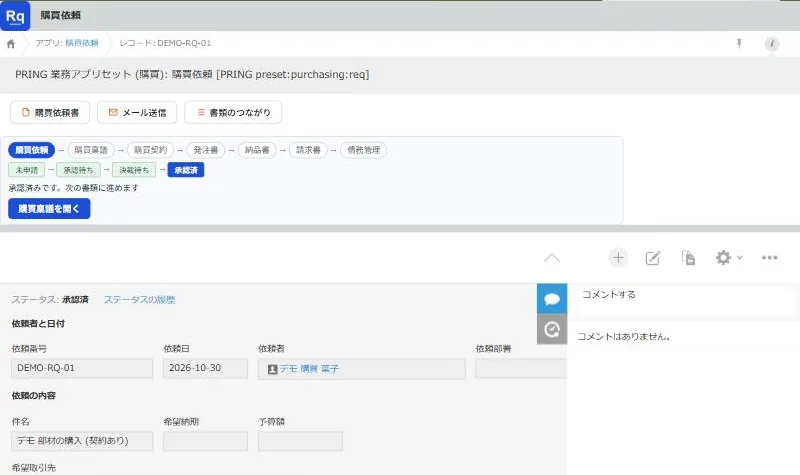Open the info icon at top right

(772, 43)
